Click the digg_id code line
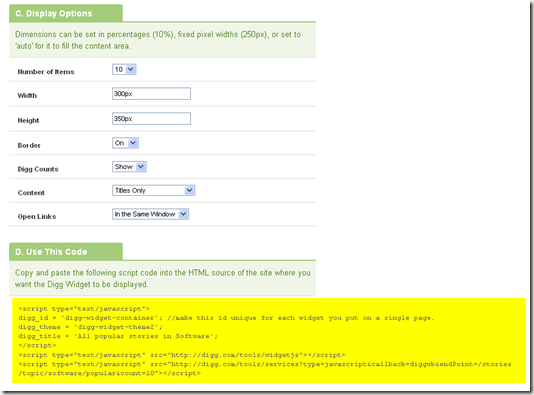The height and width of the screenshot is (395, 534). point(226,318)
